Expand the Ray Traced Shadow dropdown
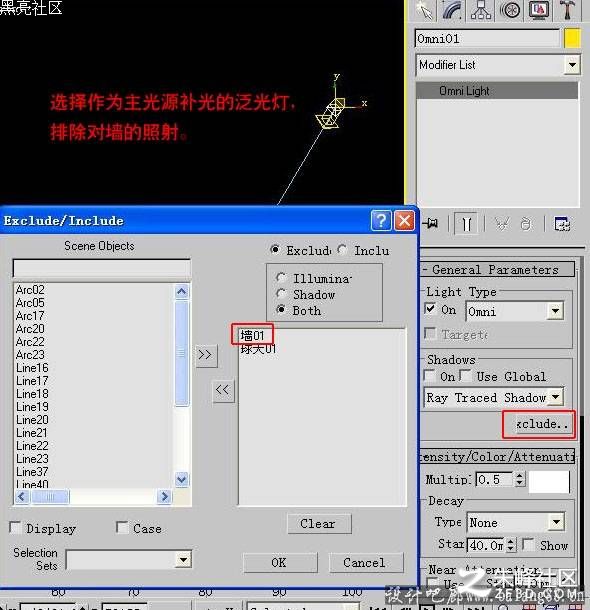 point(494,397)
